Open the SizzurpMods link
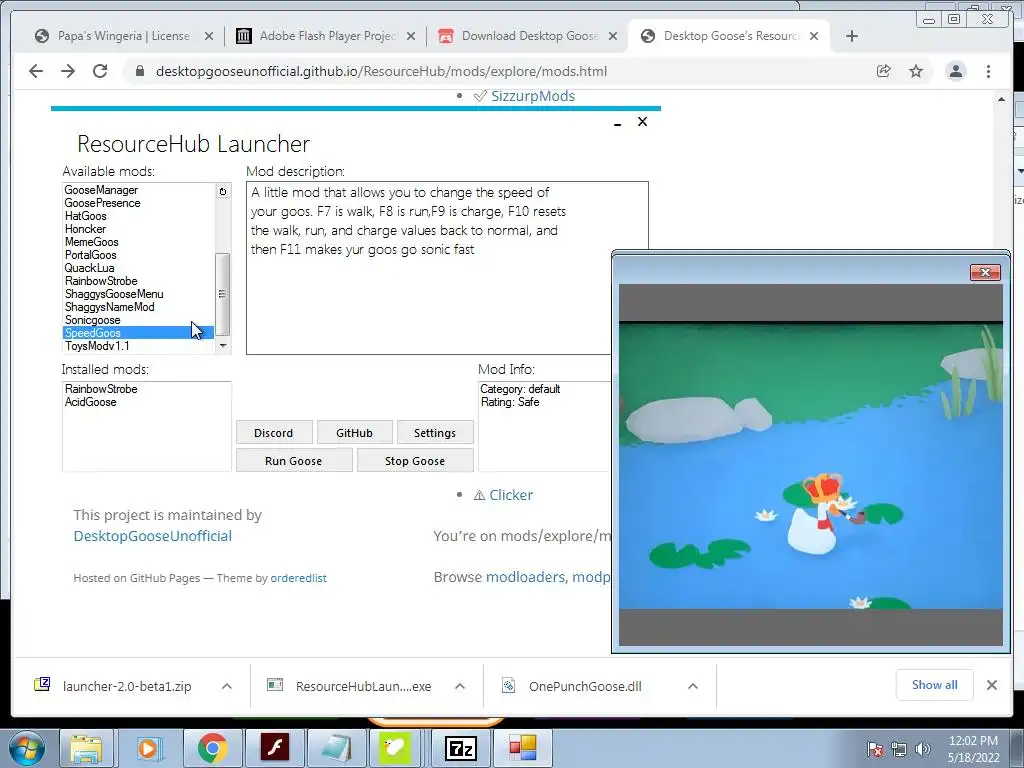 (x=533, y=96)
